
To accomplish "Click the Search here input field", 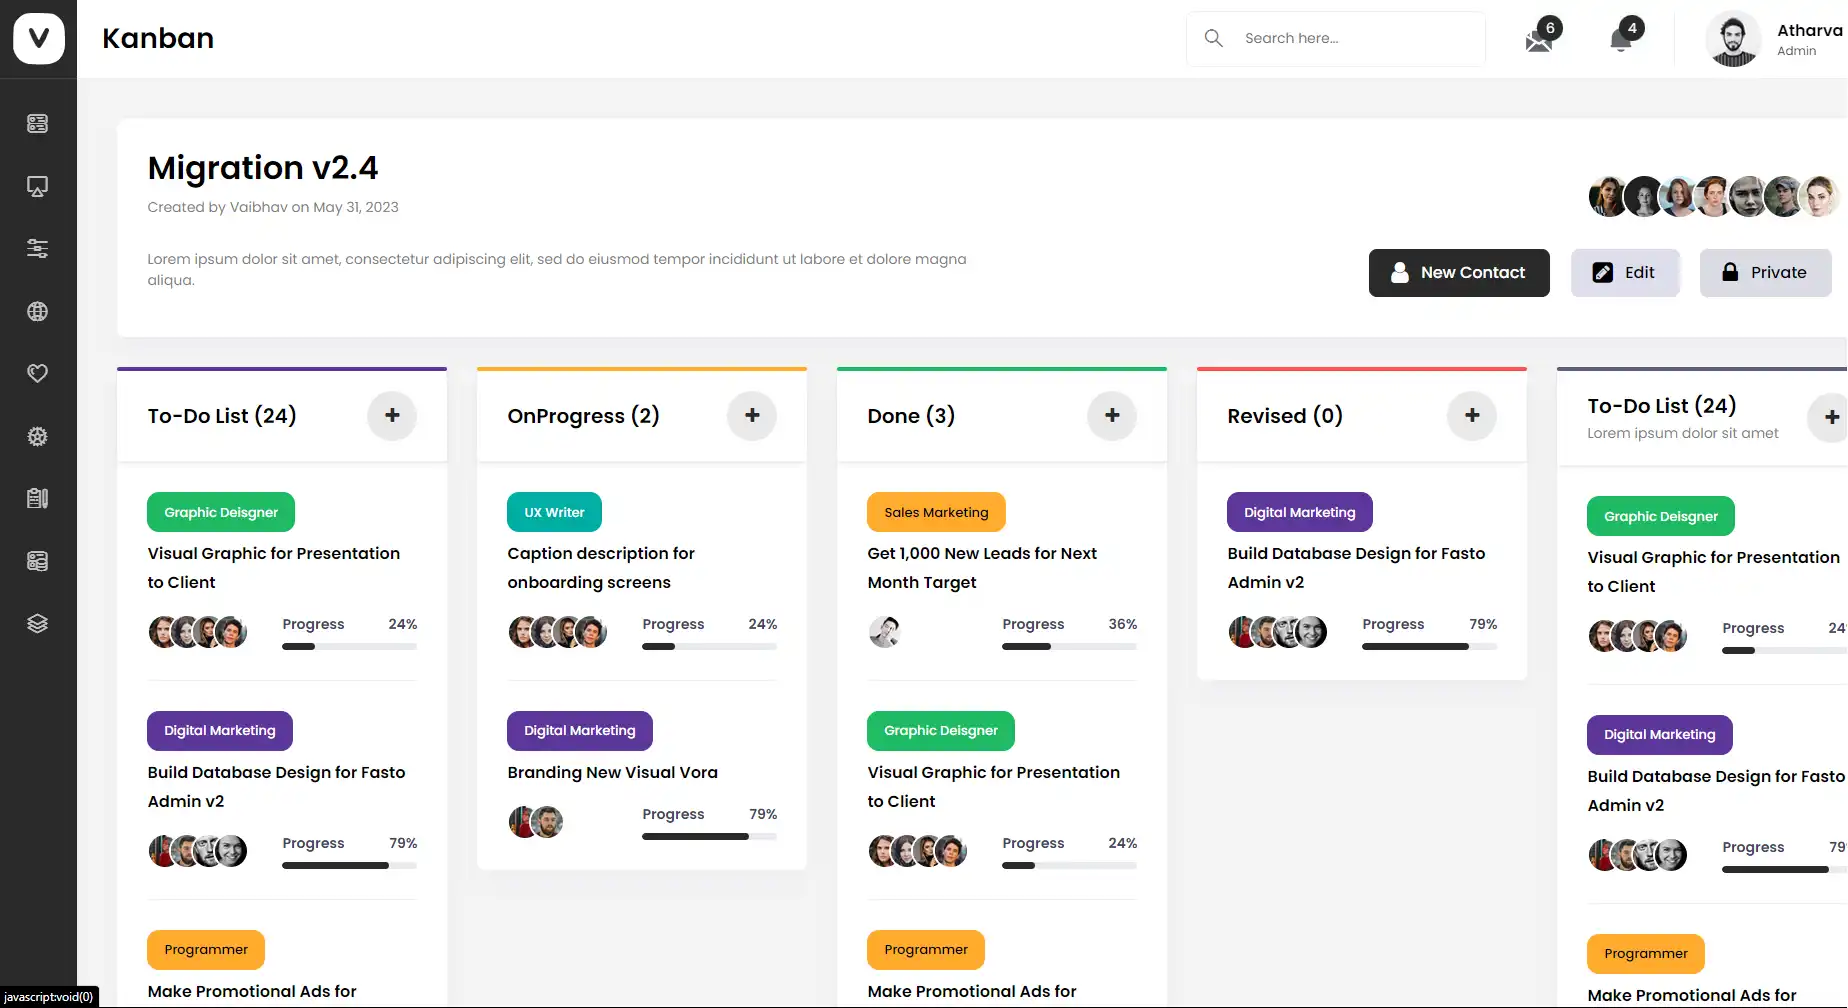I will pos(1336,39).
